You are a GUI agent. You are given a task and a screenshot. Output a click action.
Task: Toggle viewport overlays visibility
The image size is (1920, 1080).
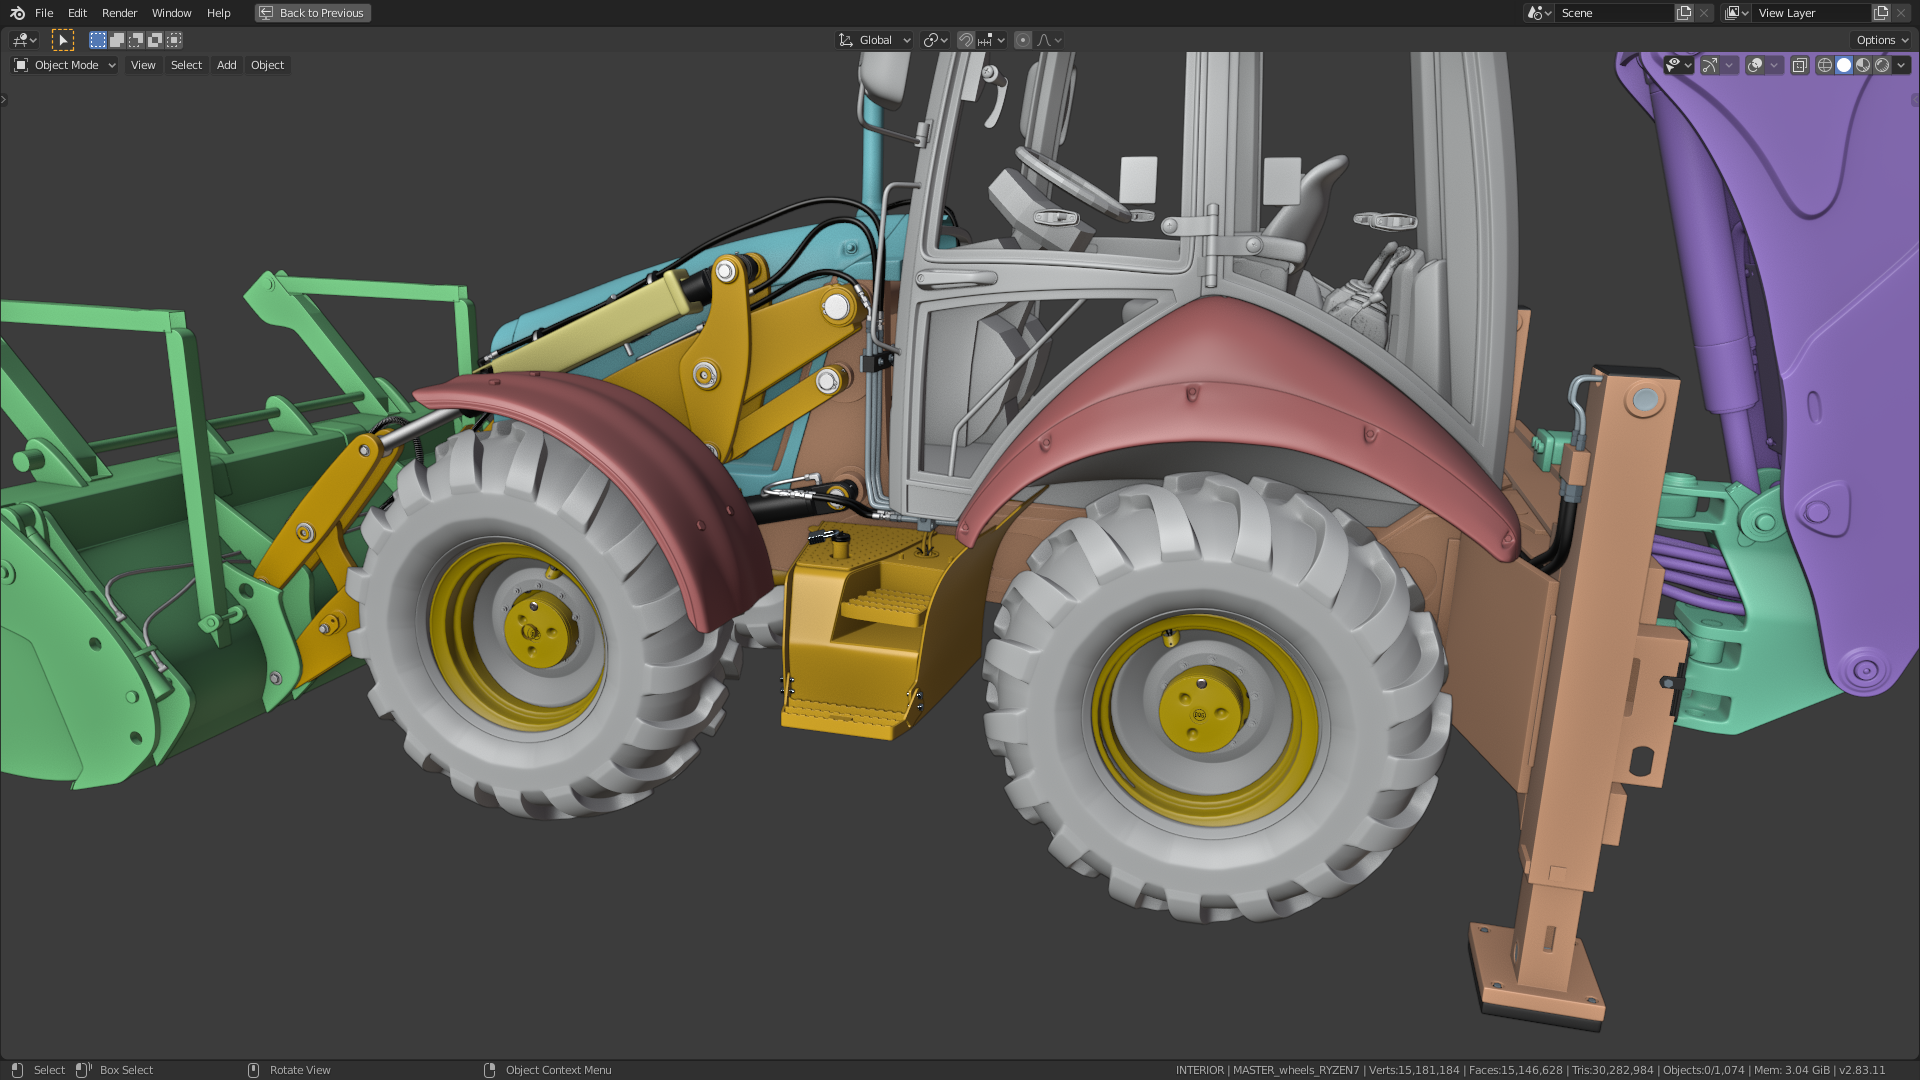[x=1755, y=65]
